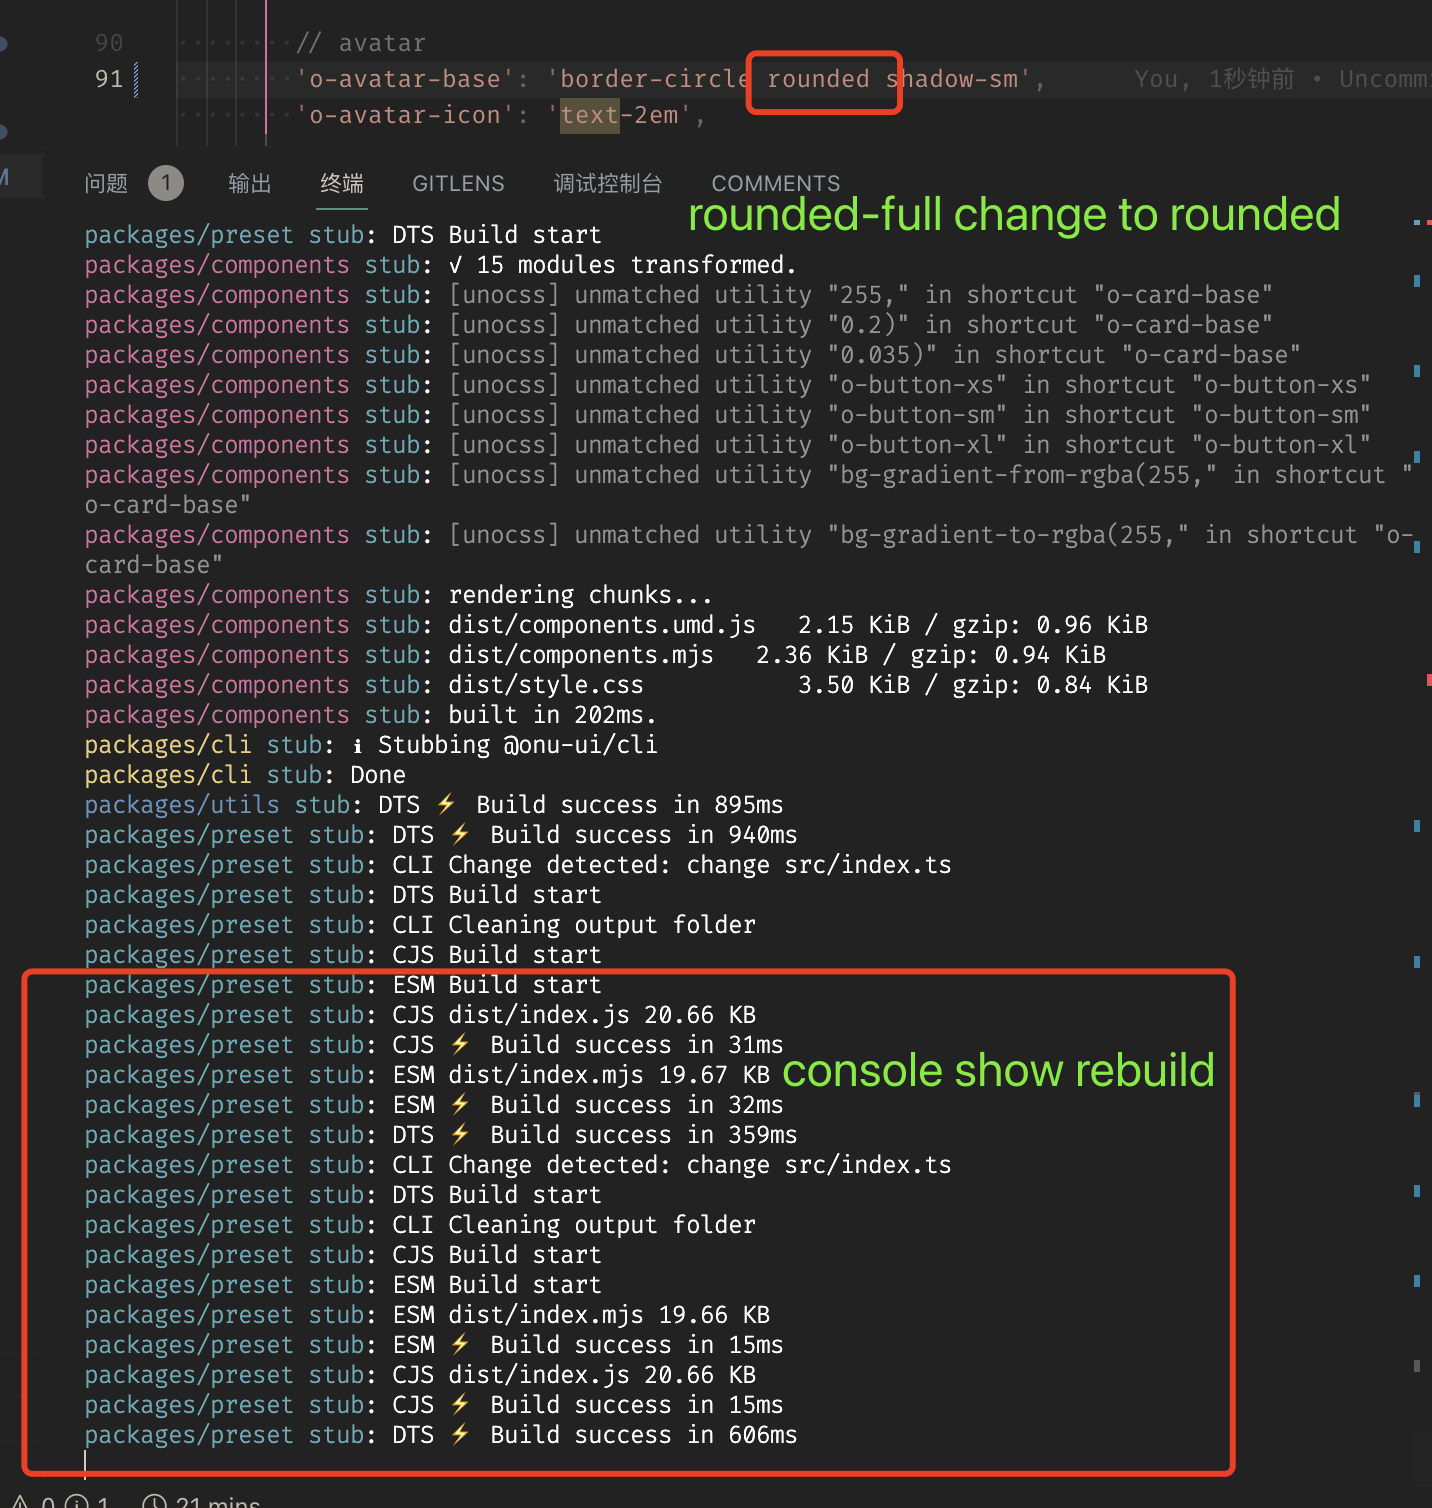This screenshot has width=1432, height=1508.
Task: Click the highlighted 'text-2em' token on line 91
Action: coord(589,115)
